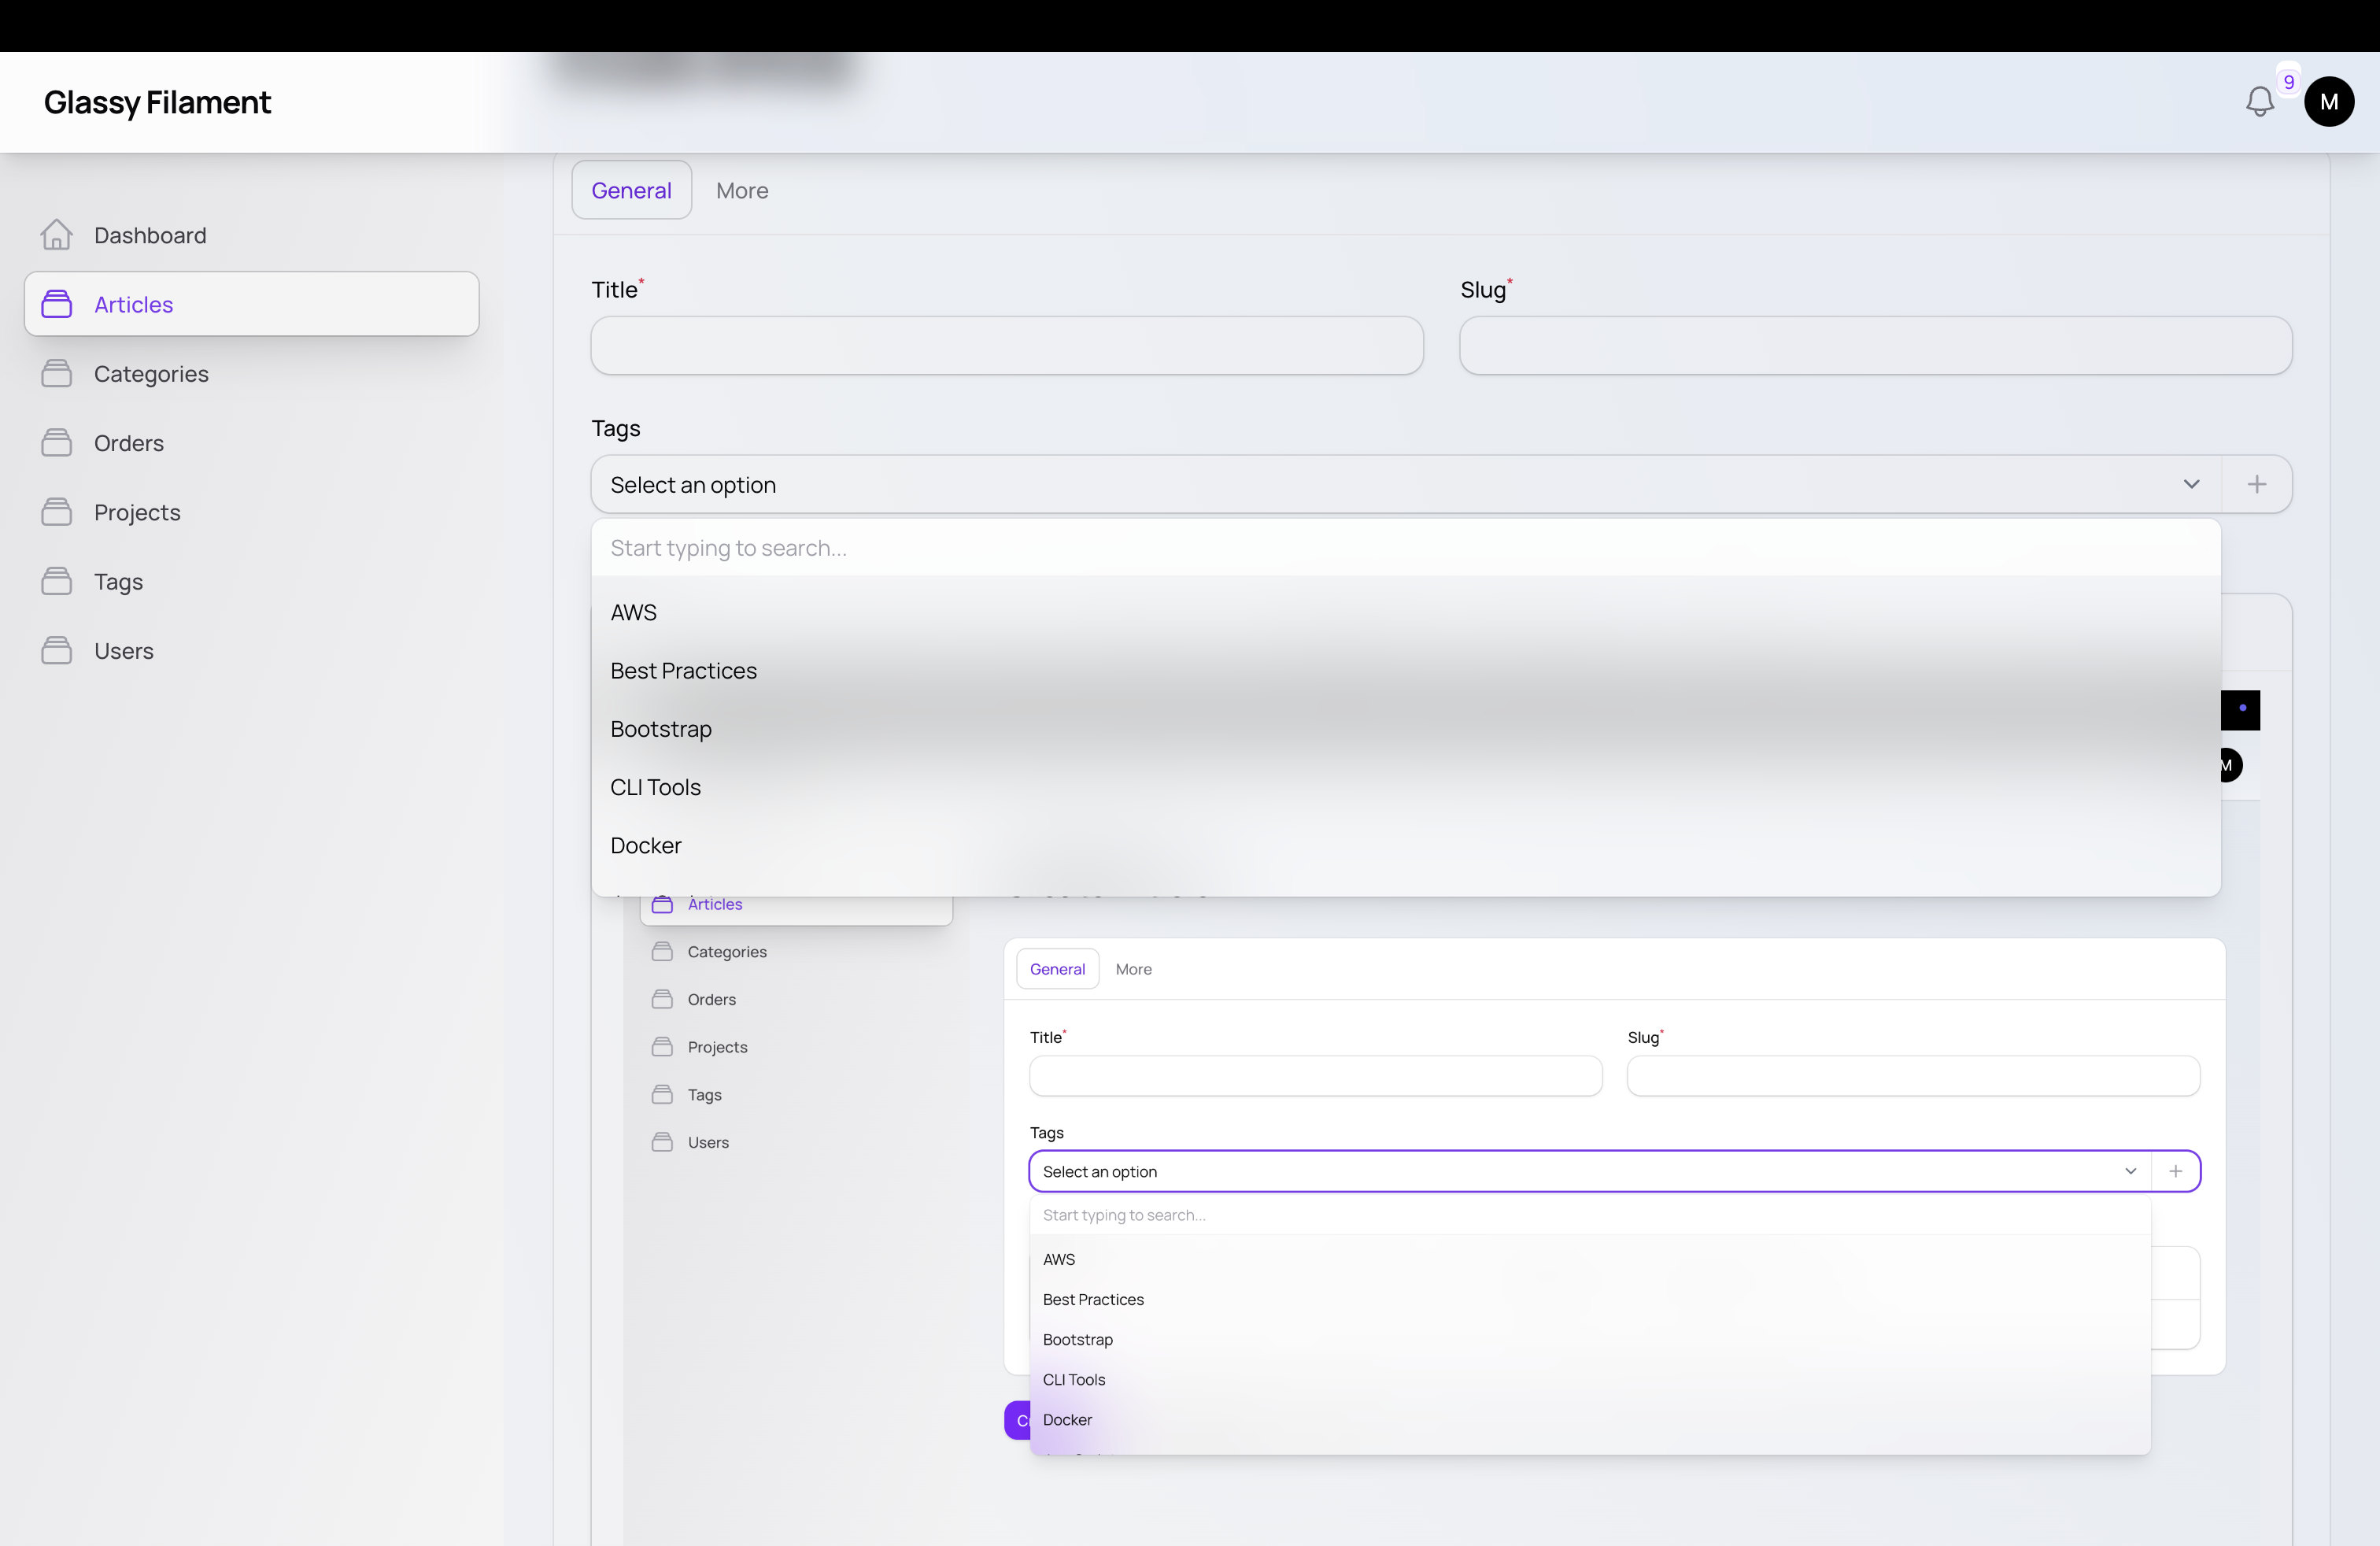The image size is (2380, 1546).
Task: Focus the Title input field
Action: pyautogui.click(x=1007, y=346)
